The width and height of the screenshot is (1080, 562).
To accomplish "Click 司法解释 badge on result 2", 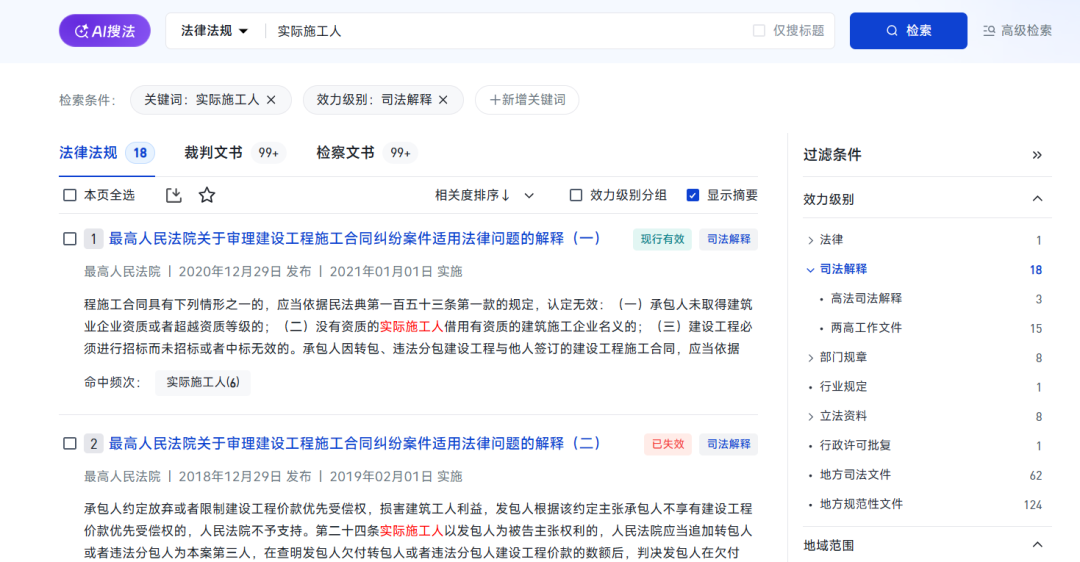I will click(729, 444).
